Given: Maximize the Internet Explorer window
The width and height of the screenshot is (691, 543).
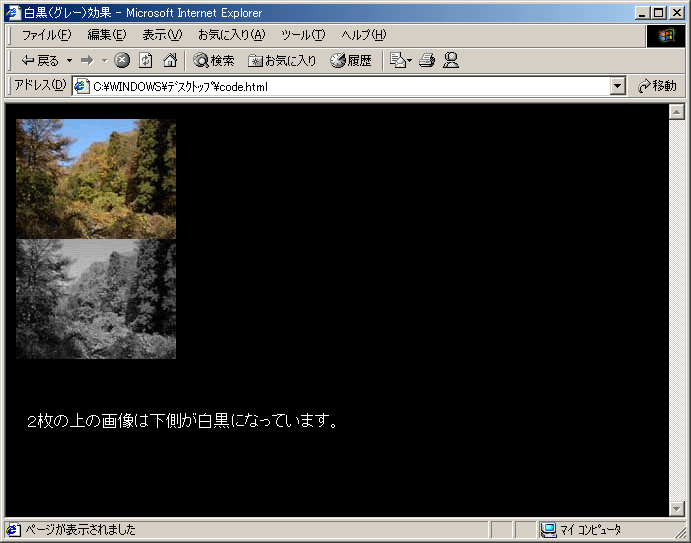Looking at the screenshot, I should tap(658, 13).
